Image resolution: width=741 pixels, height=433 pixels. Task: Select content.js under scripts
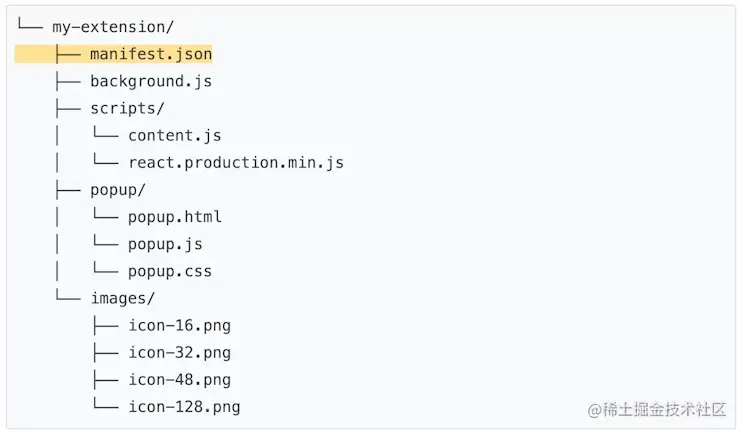coord(174,135)
